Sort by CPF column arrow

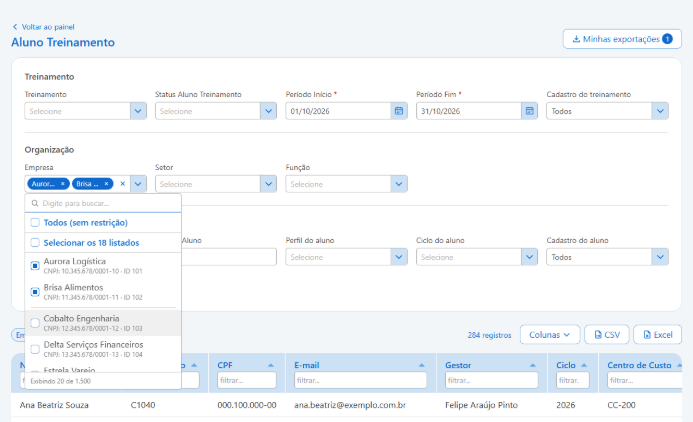270,365
